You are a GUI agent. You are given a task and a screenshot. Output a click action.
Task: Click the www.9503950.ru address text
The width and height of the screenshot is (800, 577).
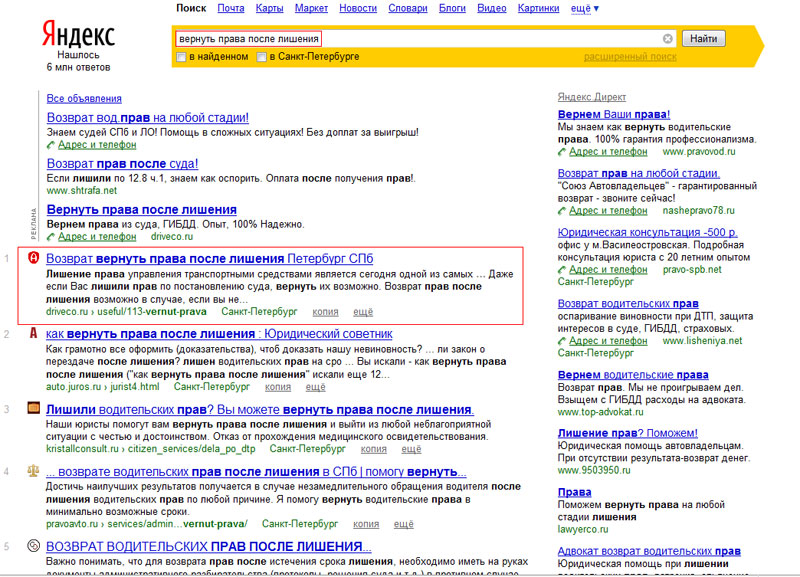[x=594, y=470]
